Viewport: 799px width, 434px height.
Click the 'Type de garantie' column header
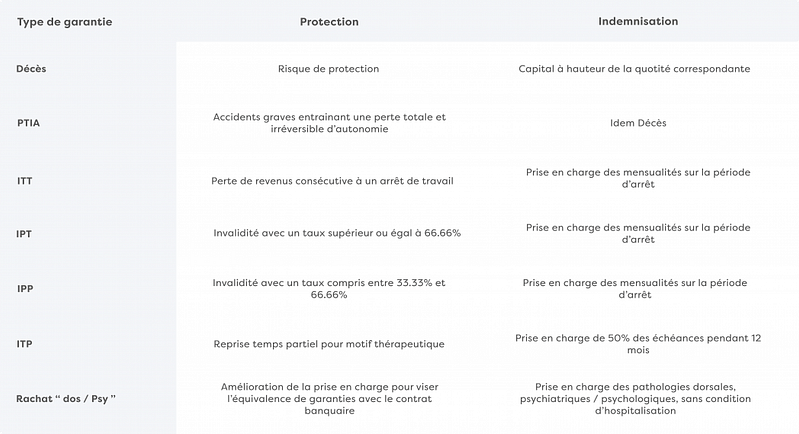[64, 22]
